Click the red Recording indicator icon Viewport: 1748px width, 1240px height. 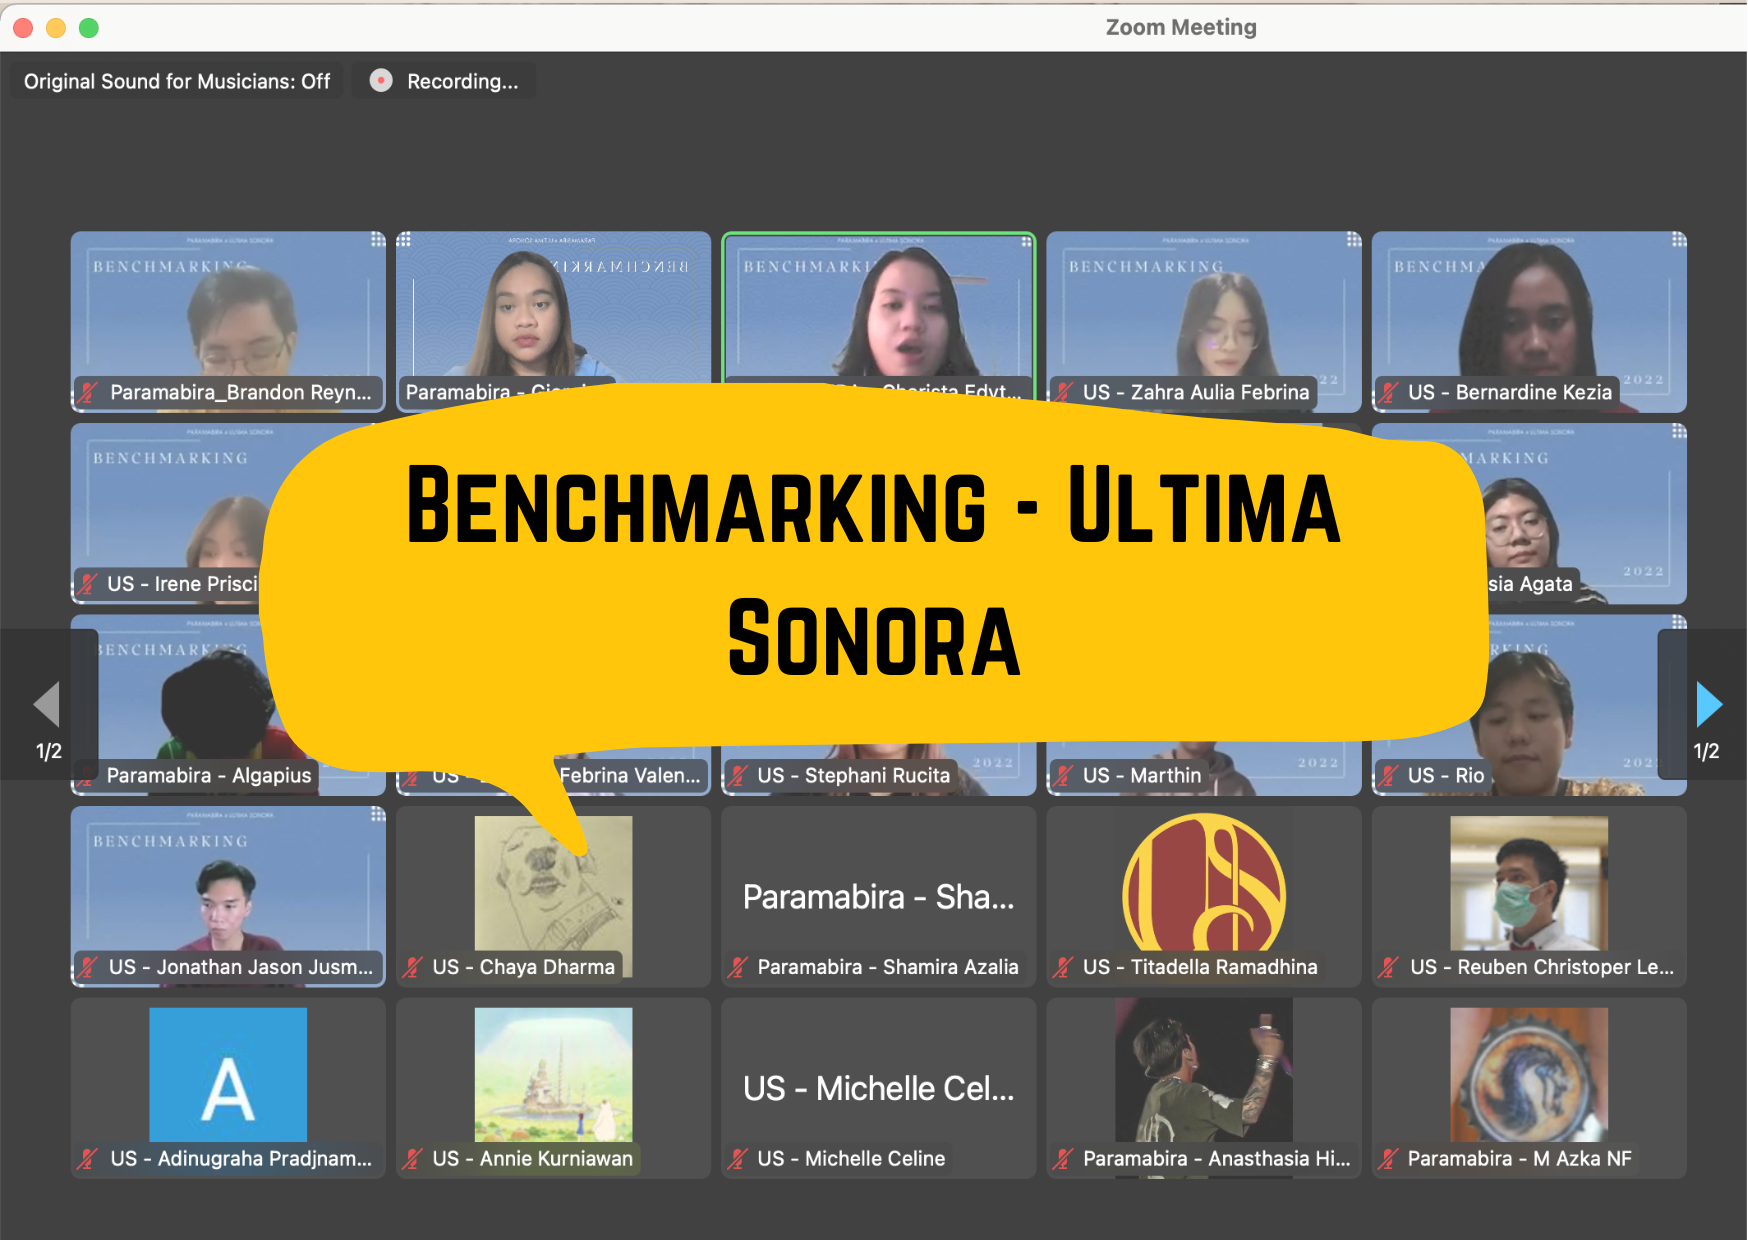pos(381,81)
